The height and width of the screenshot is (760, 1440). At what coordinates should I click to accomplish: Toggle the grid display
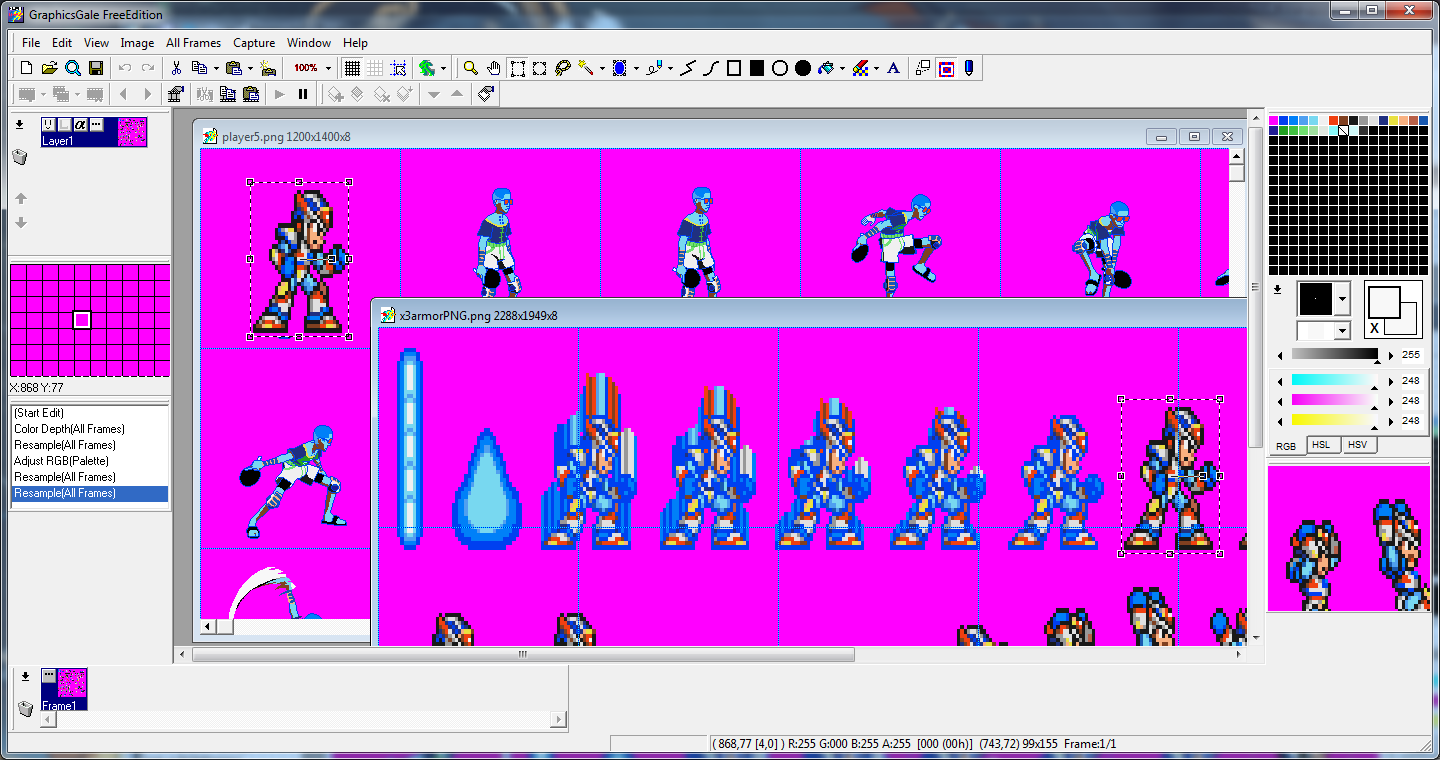tap(352, 68)
